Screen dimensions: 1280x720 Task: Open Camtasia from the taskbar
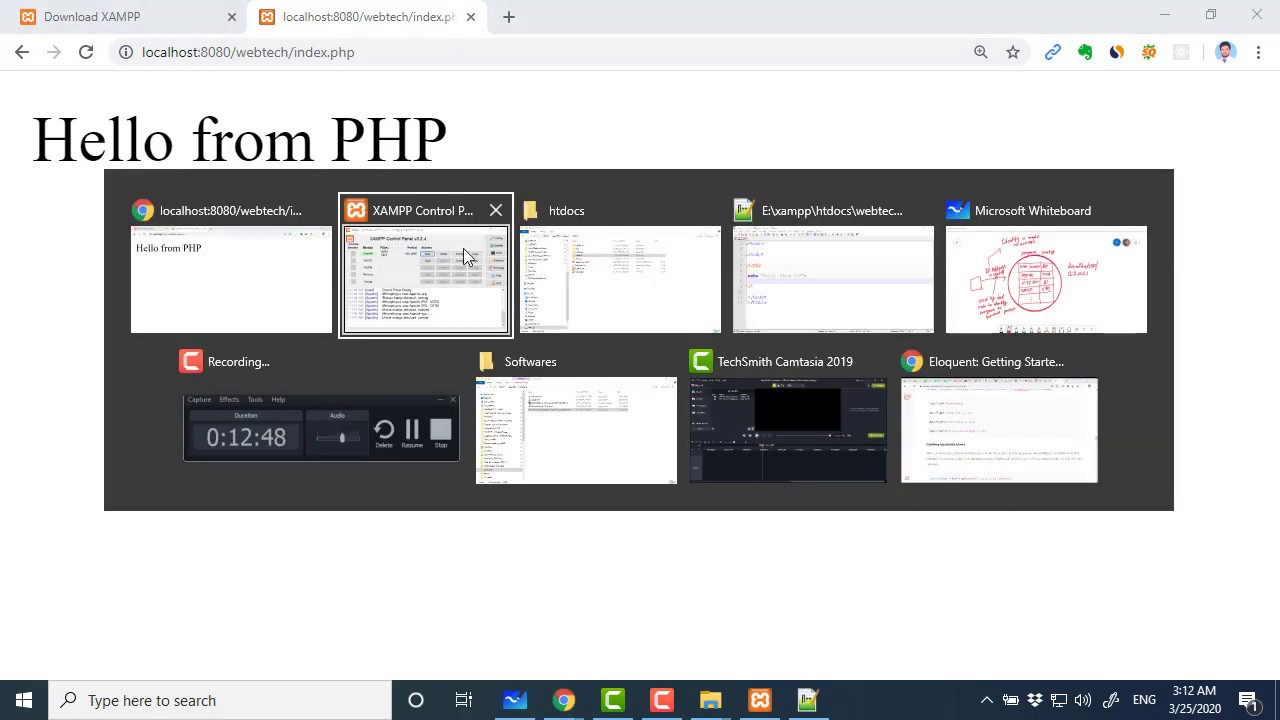613,700
